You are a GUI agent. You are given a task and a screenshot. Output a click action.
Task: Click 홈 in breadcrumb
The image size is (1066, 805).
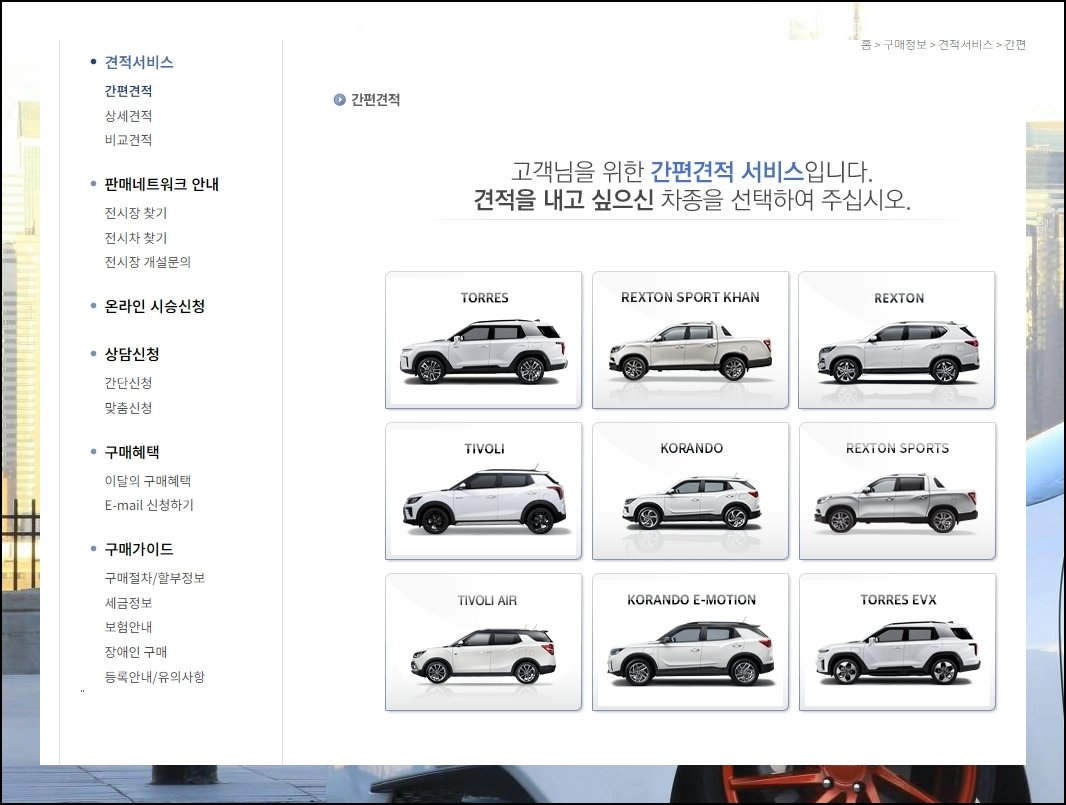(866, 45)
